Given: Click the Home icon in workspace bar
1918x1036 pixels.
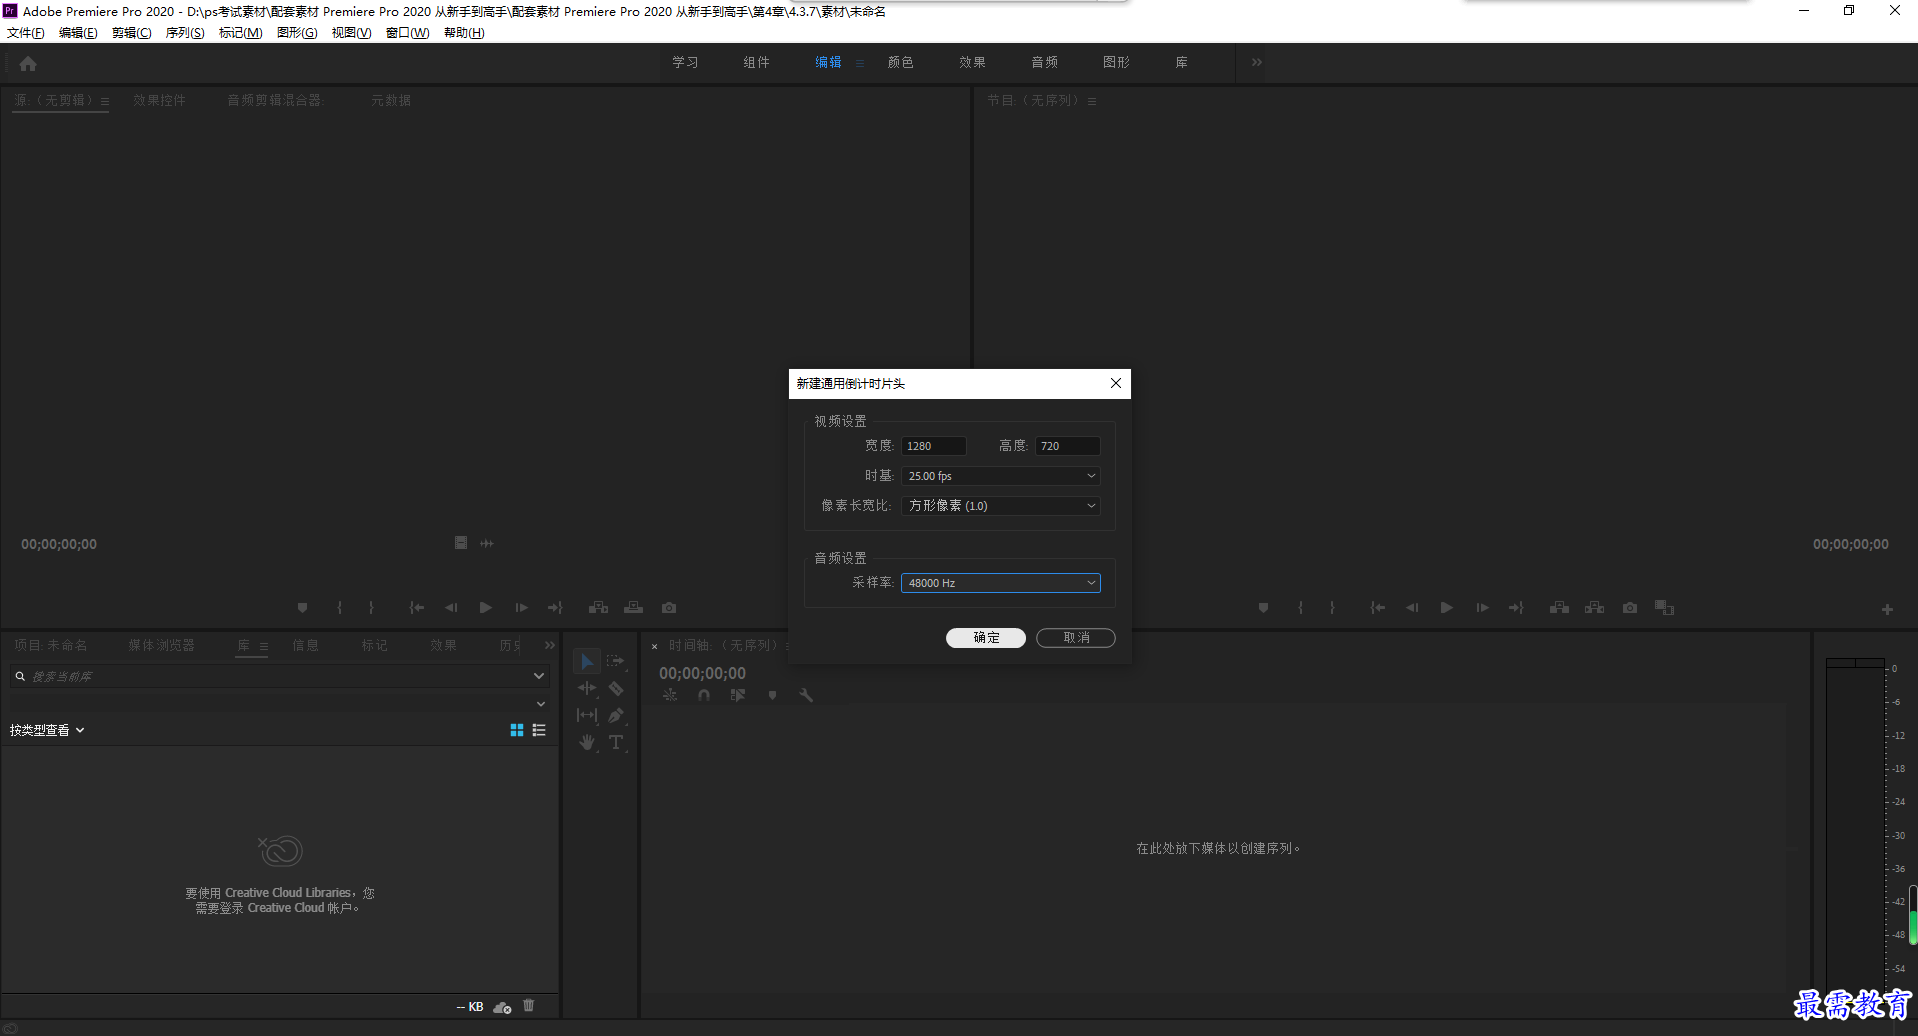Looking at the screenshot, I should [x=28, y=63].
